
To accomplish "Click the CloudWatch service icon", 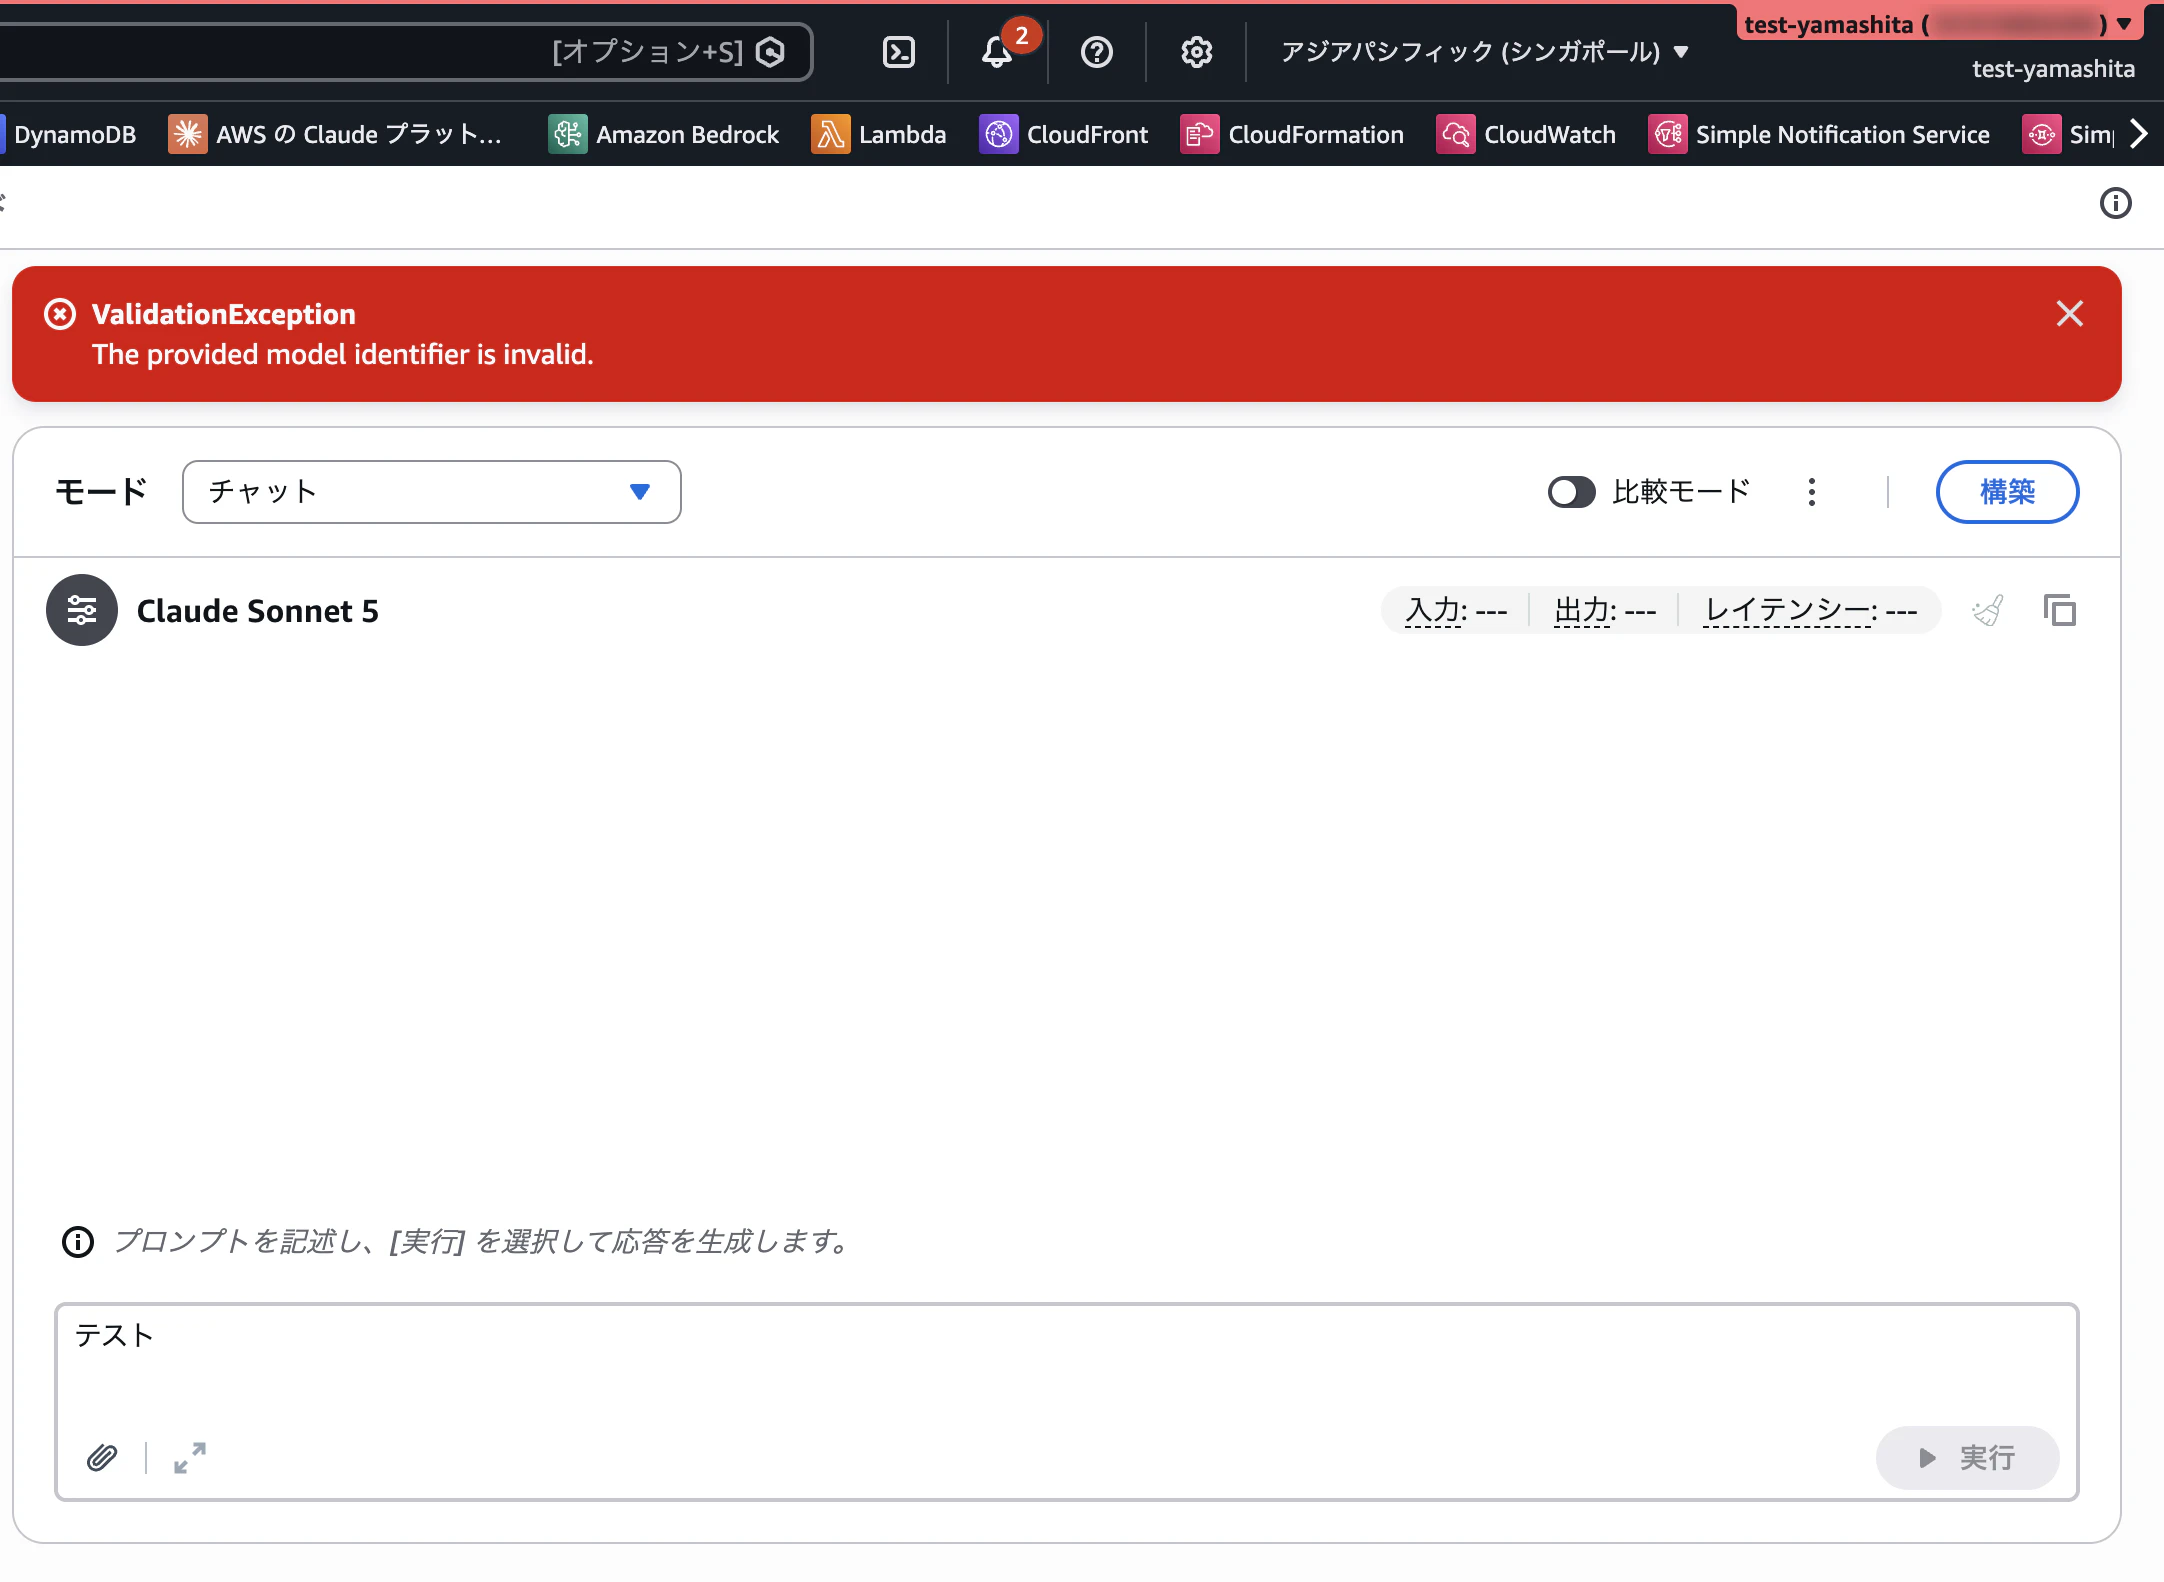I will click(x=1456, y=134).
